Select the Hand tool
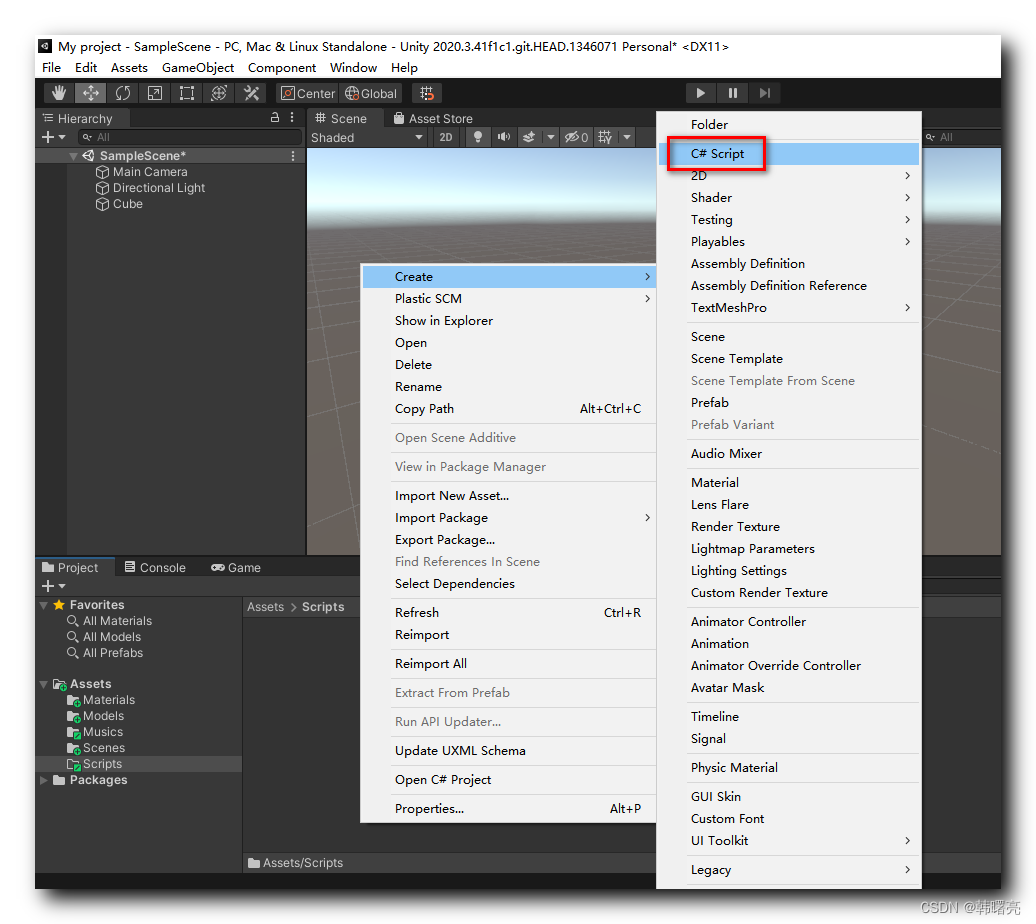 tap(59, 93)
